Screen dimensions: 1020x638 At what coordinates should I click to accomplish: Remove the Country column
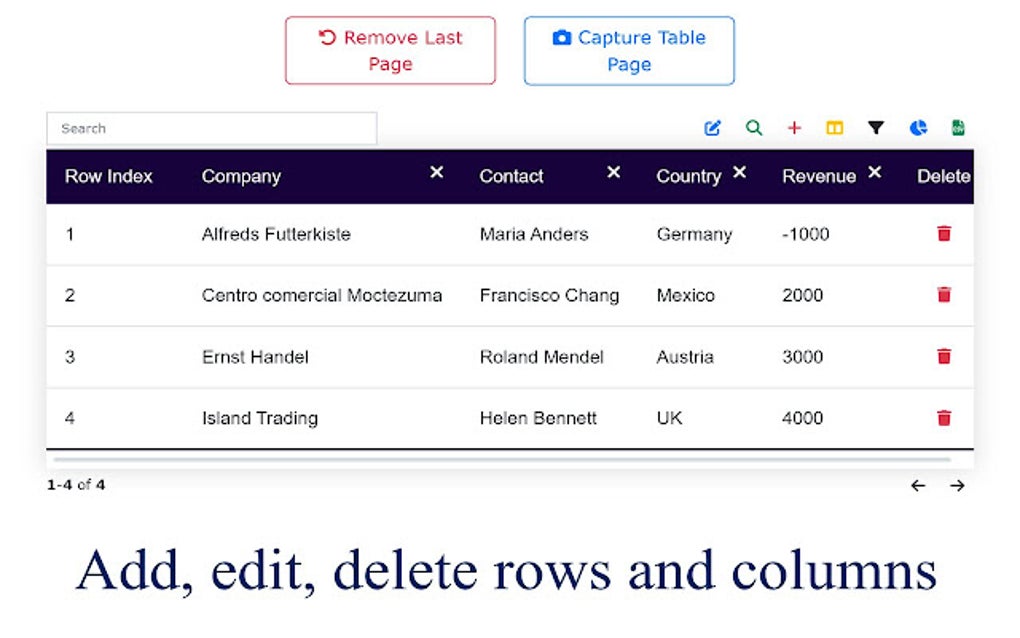tap(739, 173)
